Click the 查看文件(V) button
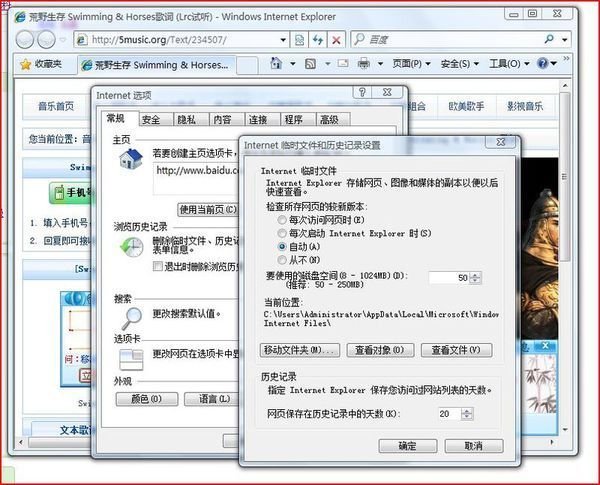This screenshot has height=485, width=600. 456,350
